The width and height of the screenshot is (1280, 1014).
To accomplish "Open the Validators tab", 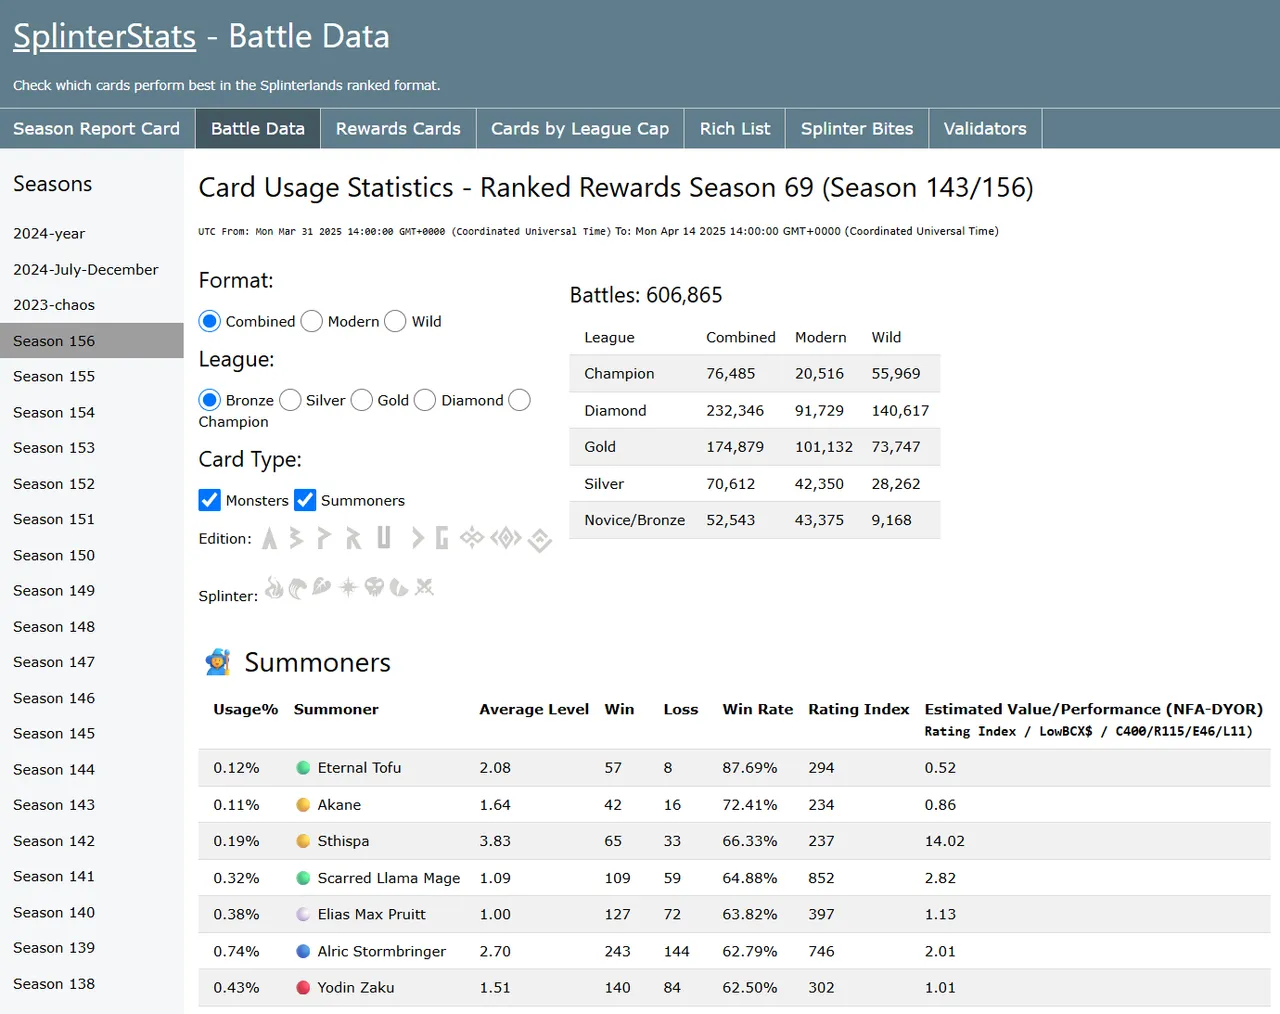I will (985, 128).
